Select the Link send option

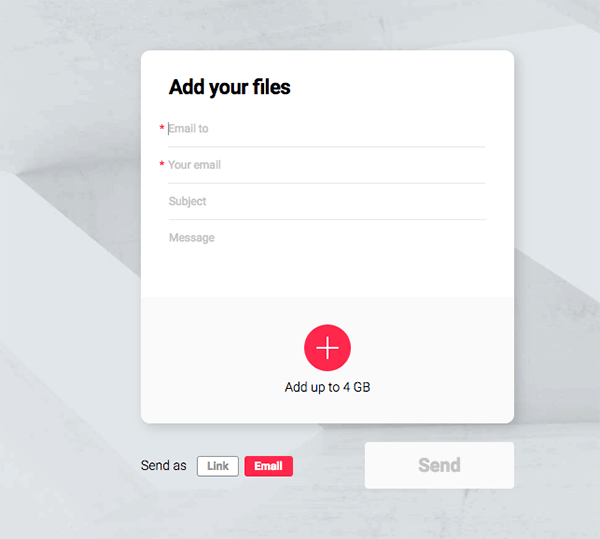point(218,466)
